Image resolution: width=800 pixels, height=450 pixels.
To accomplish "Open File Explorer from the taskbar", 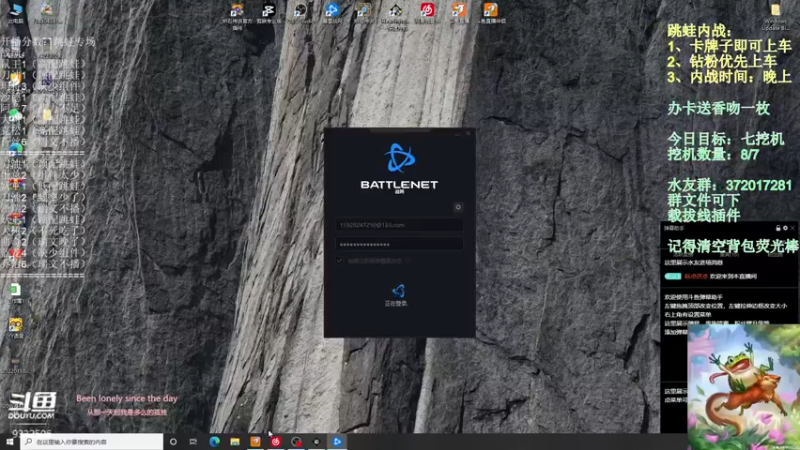I will (235, 442).
